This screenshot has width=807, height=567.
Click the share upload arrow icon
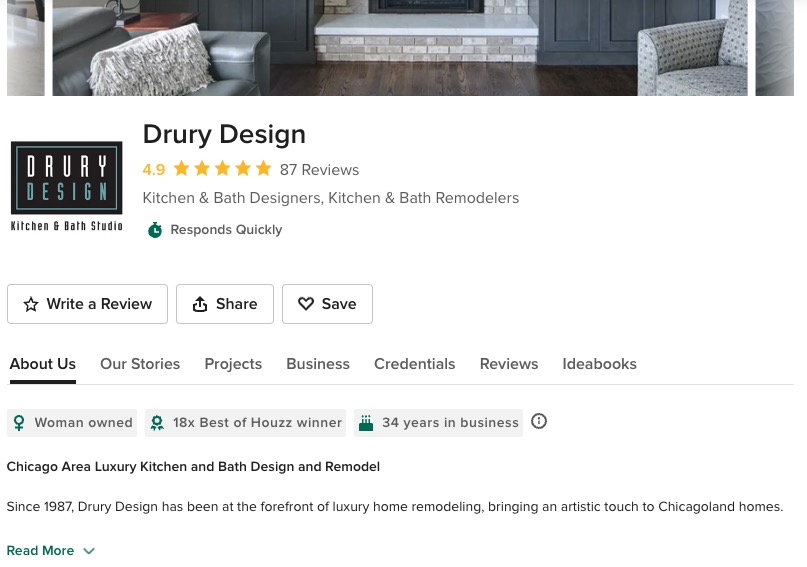[200, 304]
